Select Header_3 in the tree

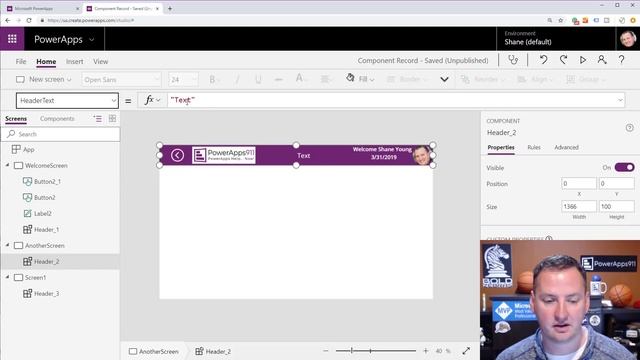coord(47,293)
